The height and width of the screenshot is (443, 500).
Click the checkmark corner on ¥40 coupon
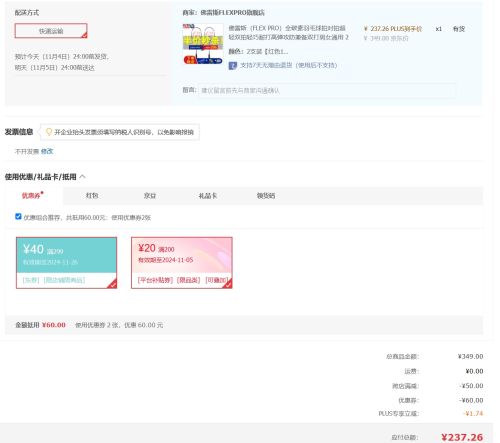coord(113,284)
